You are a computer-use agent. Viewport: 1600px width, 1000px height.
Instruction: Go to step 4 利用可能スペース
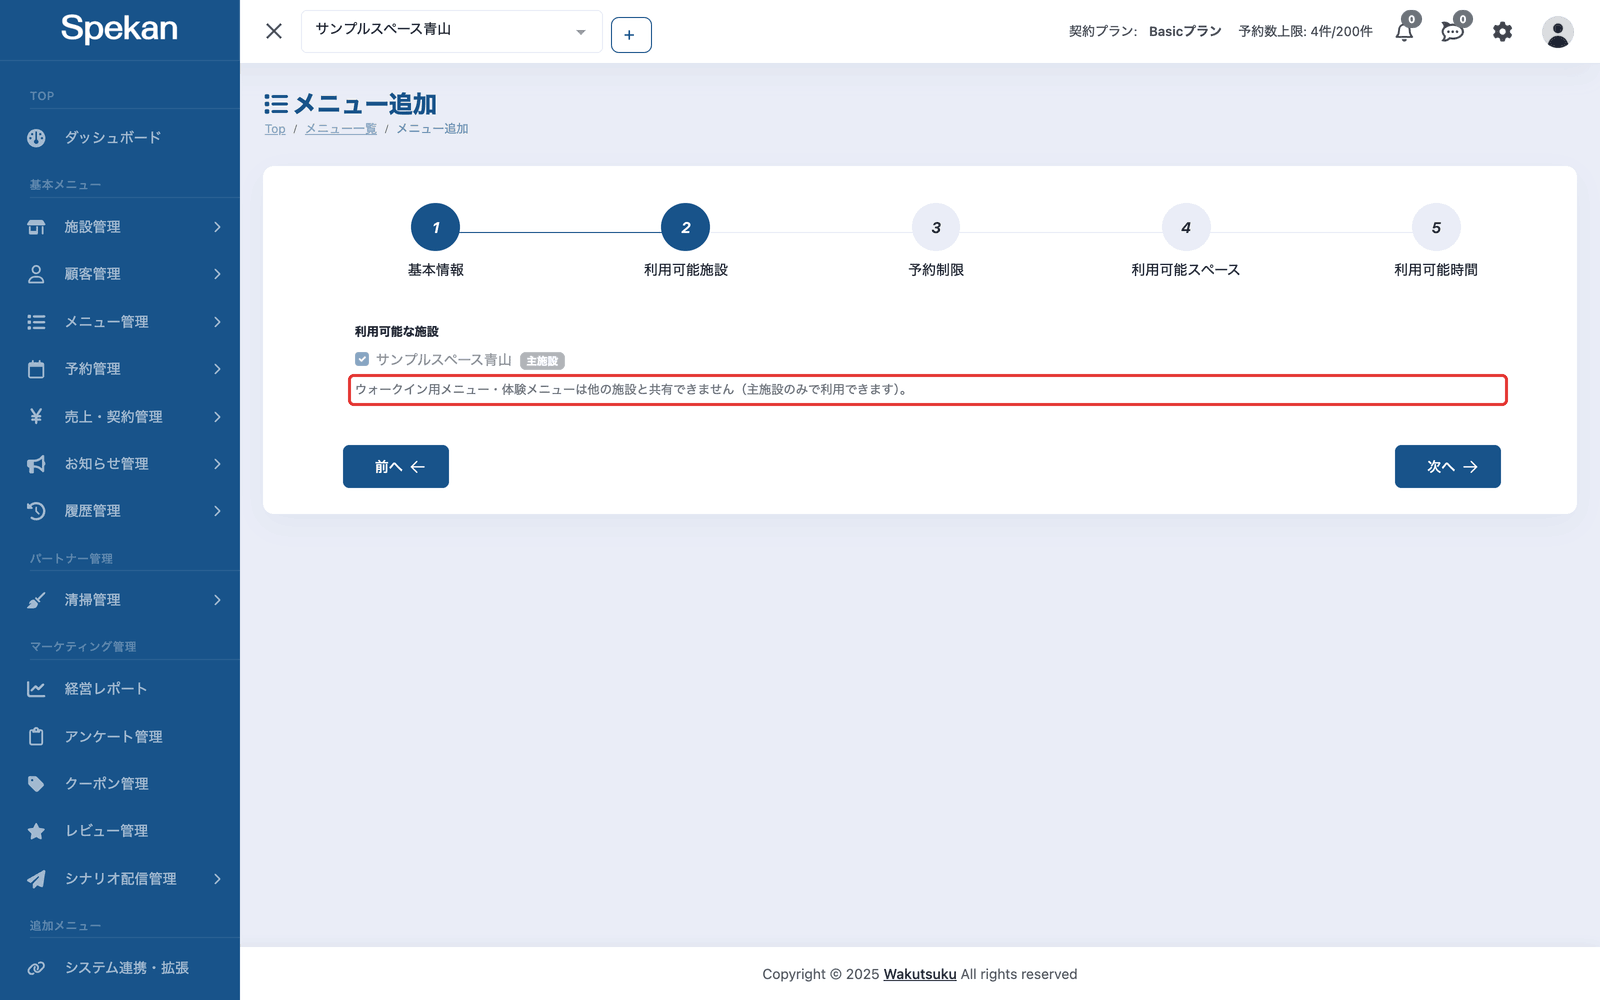click(x=1186, y=228)
